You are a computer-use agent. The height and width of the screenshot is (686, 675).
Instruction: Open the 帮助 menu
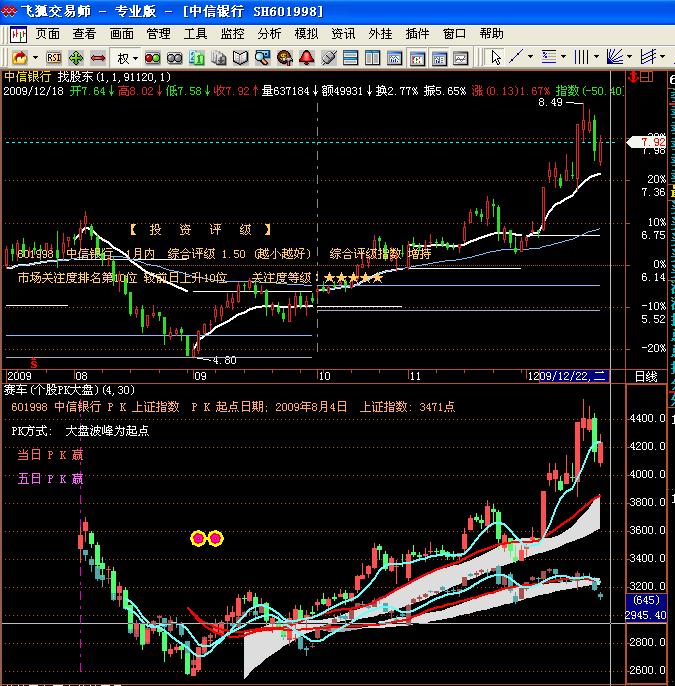491,34
